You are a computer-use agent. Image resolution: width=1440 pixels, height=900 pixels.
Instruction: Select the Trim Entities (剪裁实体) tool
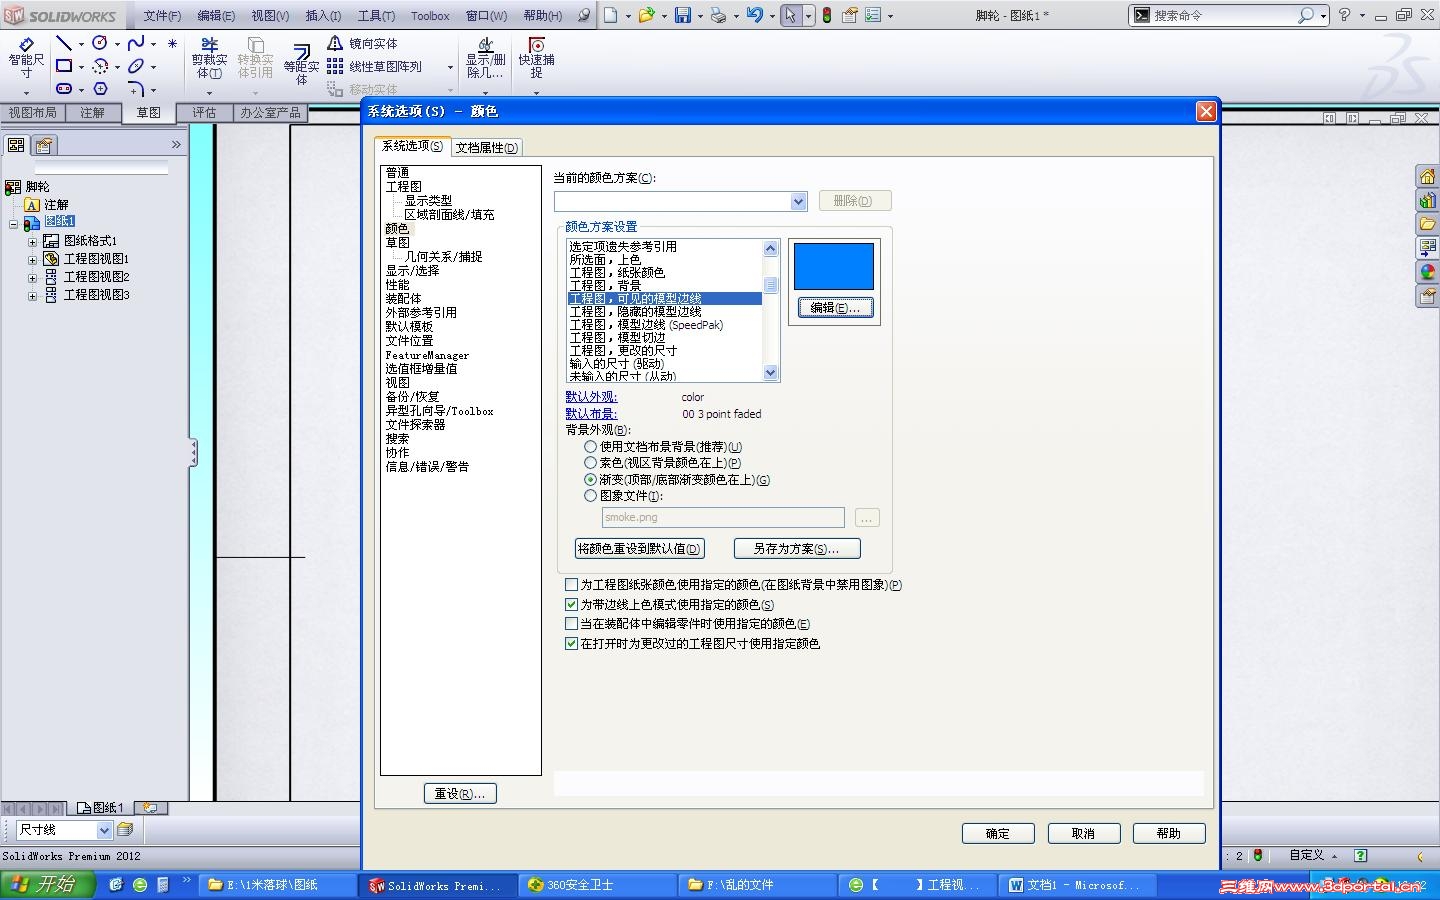209,60
